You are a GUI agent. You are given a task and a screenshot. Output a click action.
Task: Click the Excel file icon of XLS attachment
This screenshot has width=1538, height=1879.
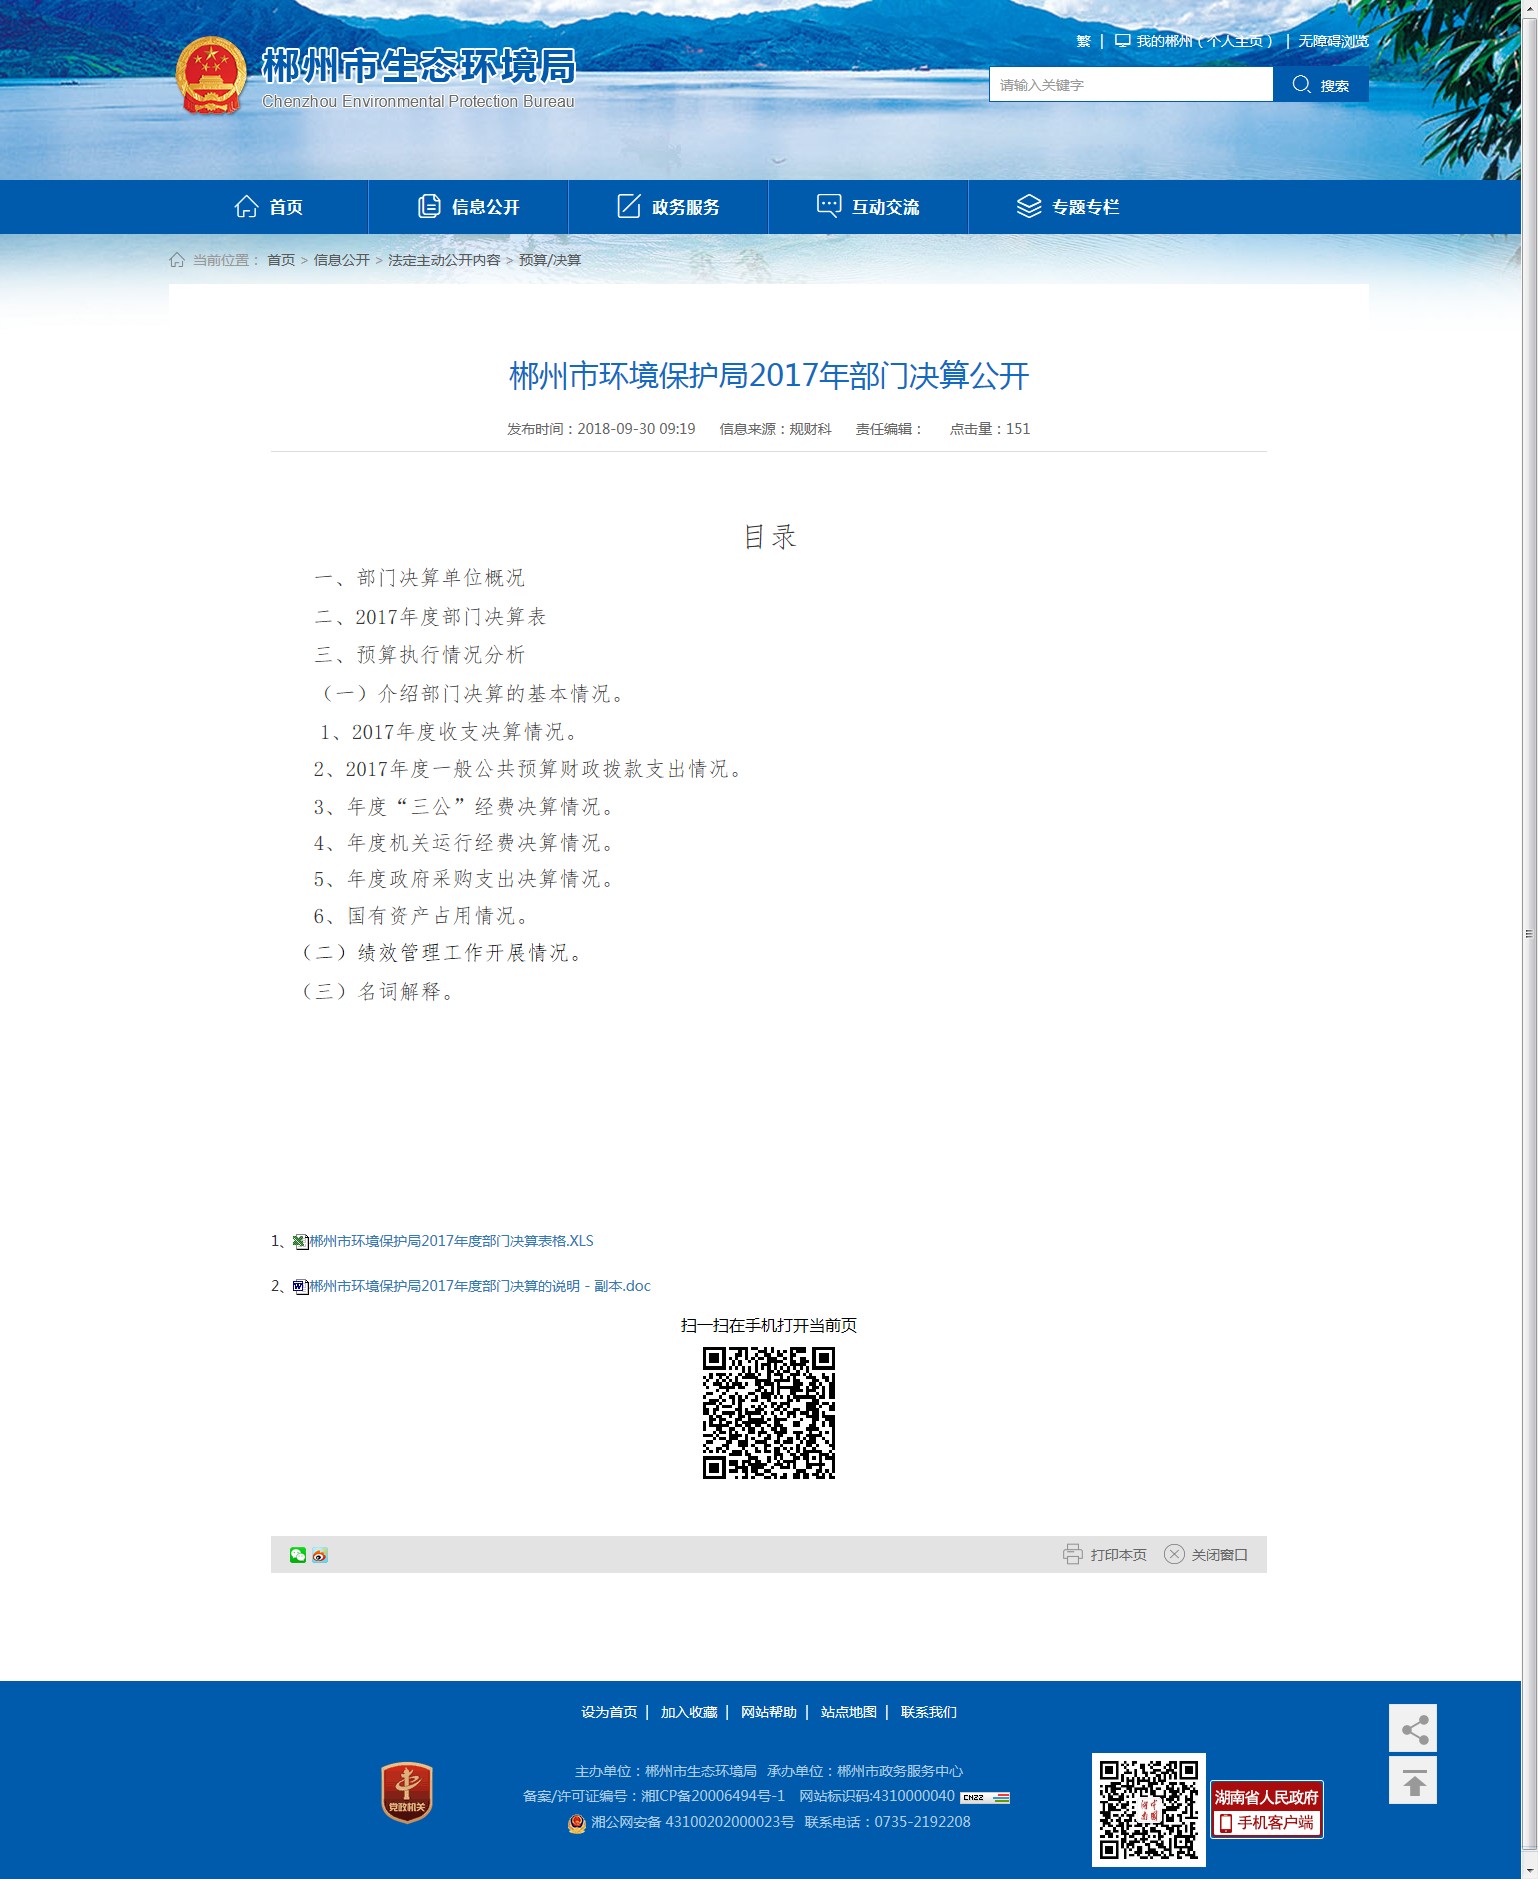300,1242
